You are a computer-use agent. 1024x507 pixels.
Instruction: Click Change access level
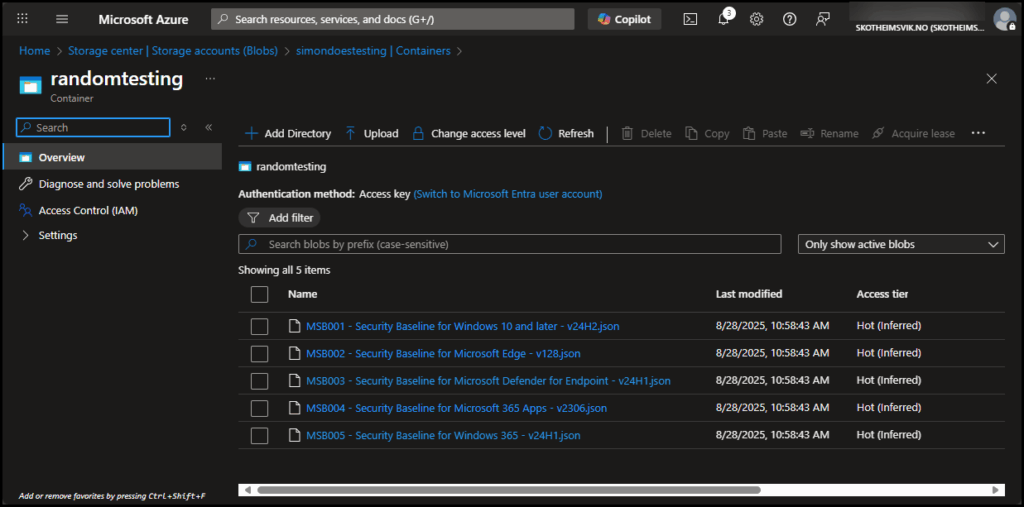469,133
